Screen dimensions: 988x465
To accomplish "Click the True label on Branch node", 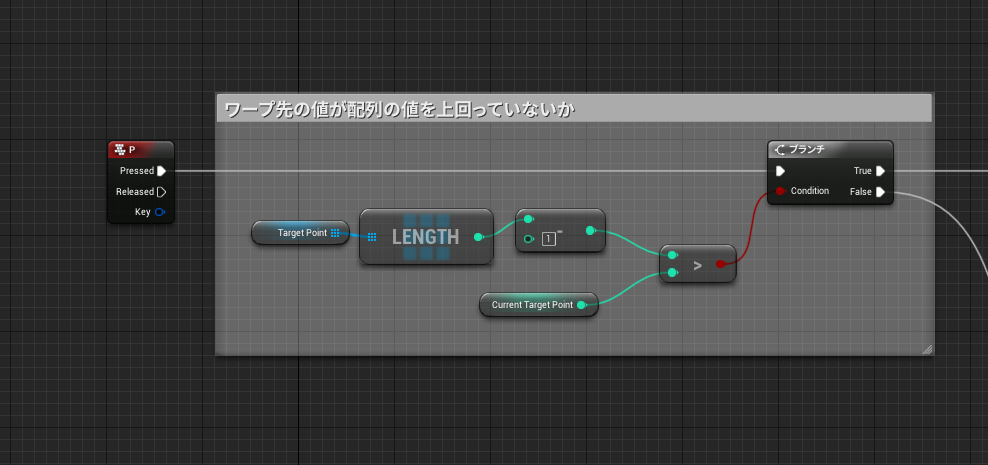I will coord(863,171).
